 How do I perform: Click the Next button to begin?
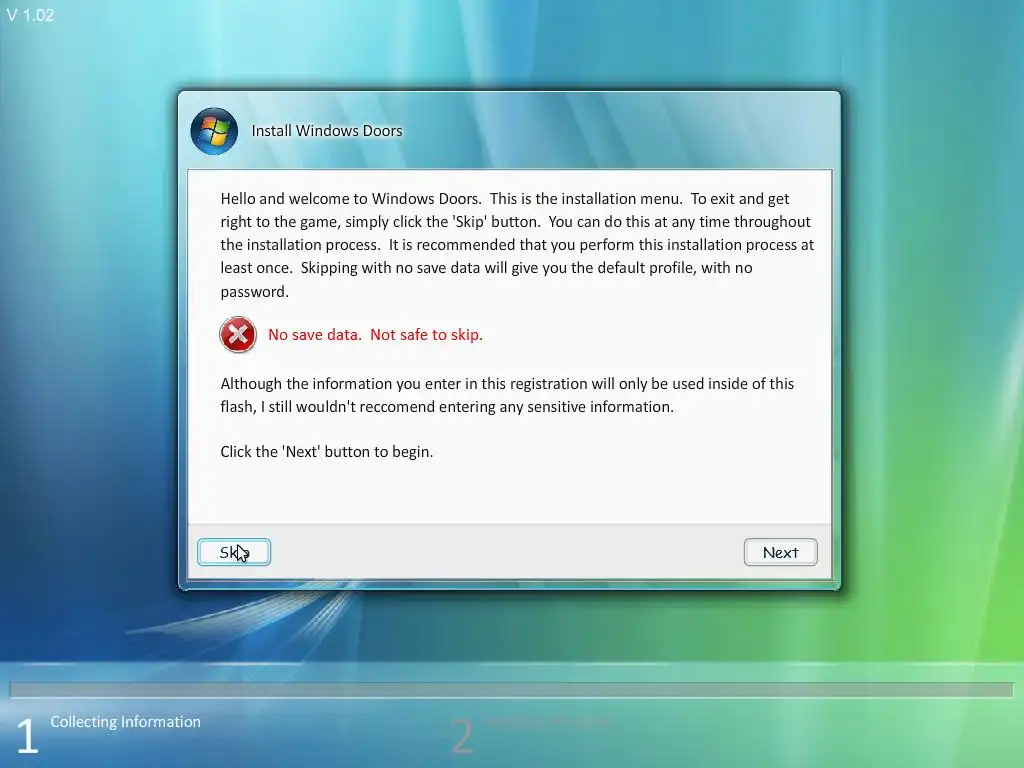[780, 552]
